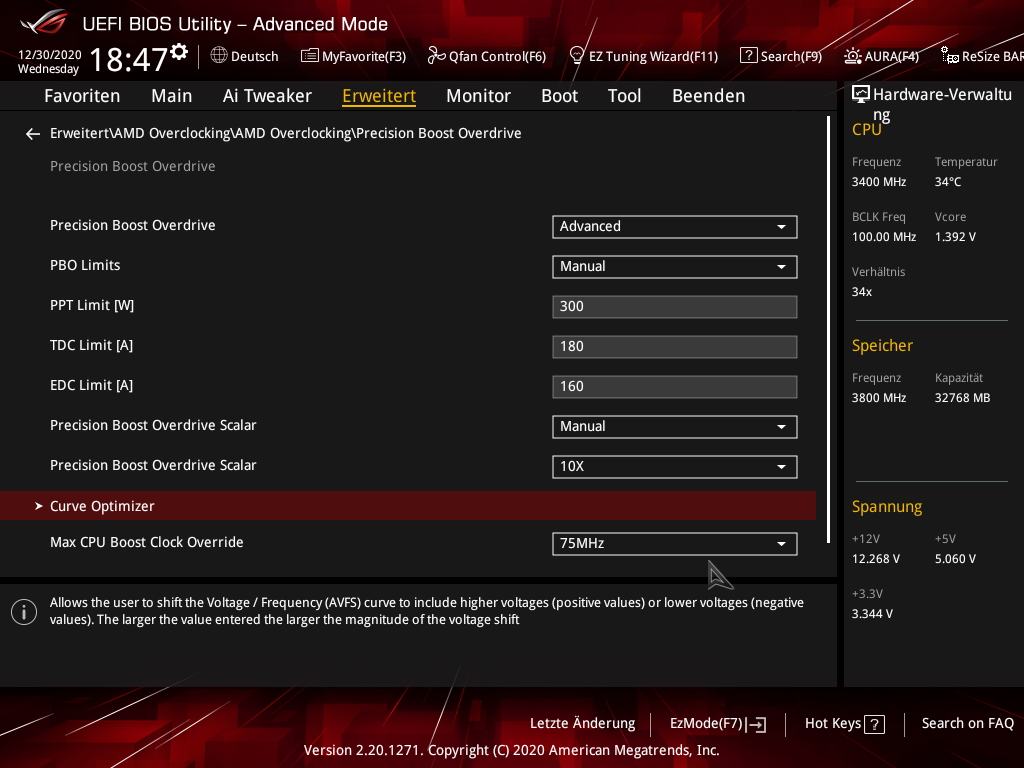
Task: Click the PBO Limits label
Action: [x=85, y=265]
